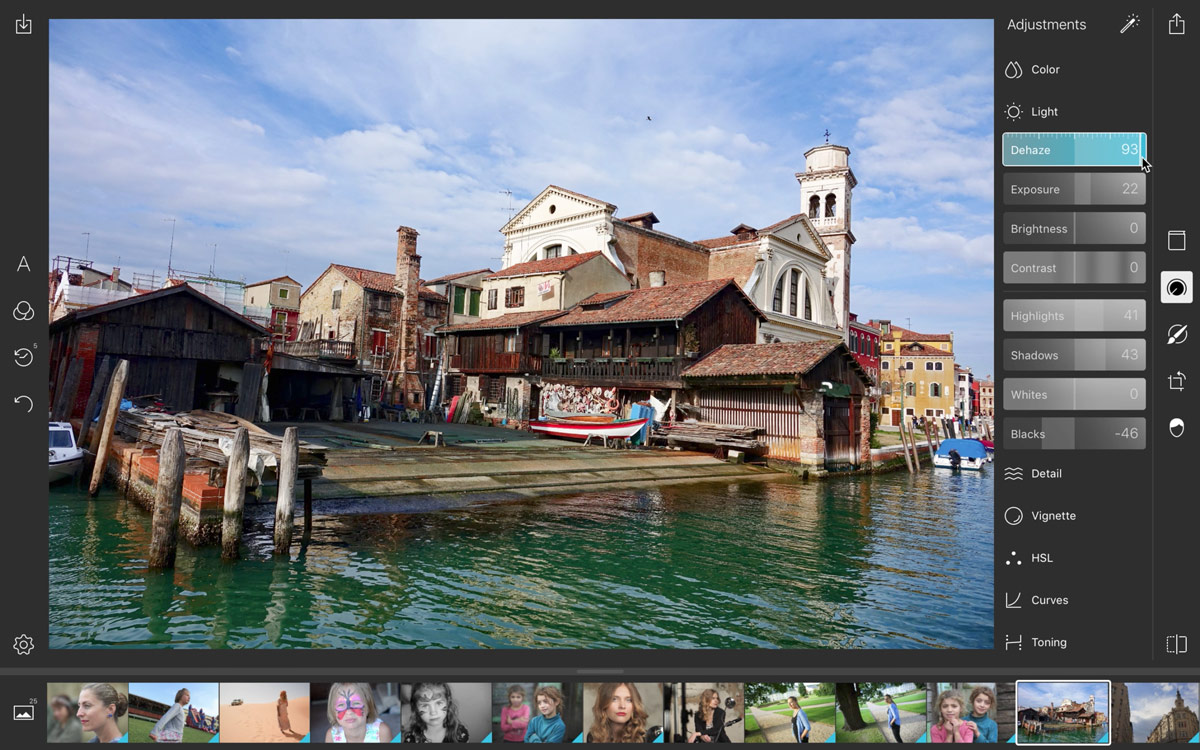Click the export share icon
This screenshot has height=750, width=1200.
point(1177,25)
